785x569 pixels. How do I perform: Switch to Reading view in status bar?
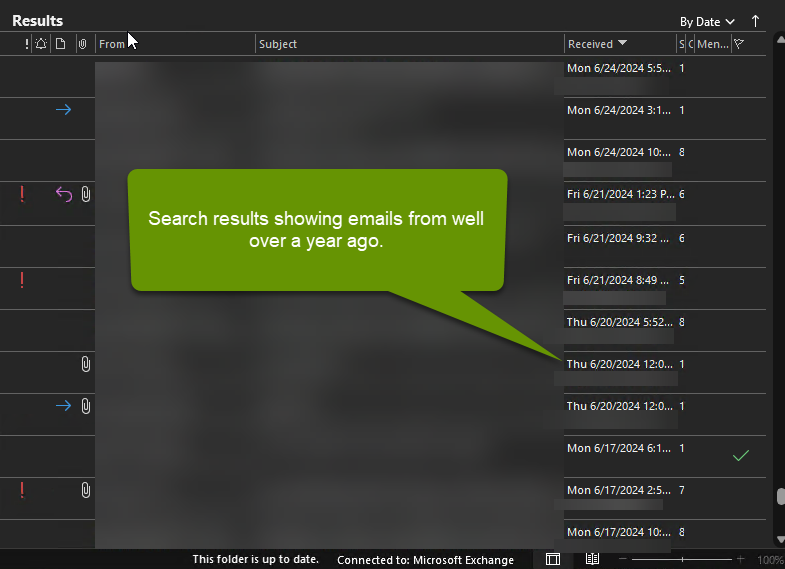point(592,559)
